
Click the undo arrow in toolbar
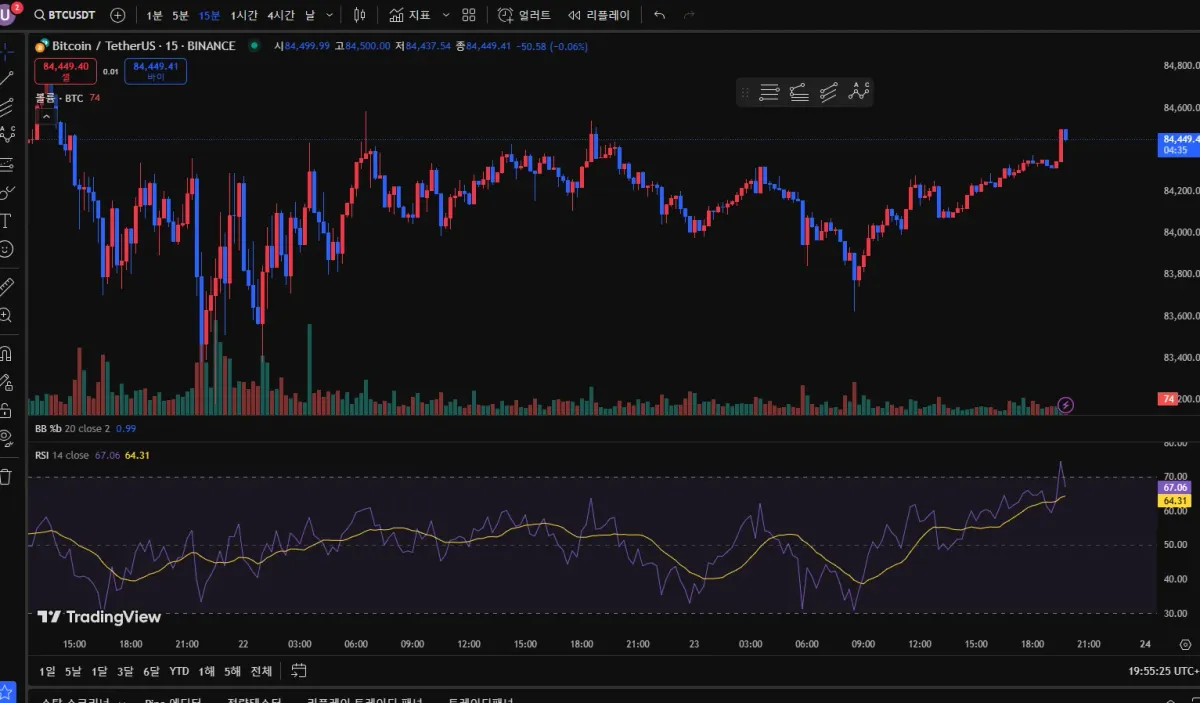pyautogui.click(x=659, y=15)
